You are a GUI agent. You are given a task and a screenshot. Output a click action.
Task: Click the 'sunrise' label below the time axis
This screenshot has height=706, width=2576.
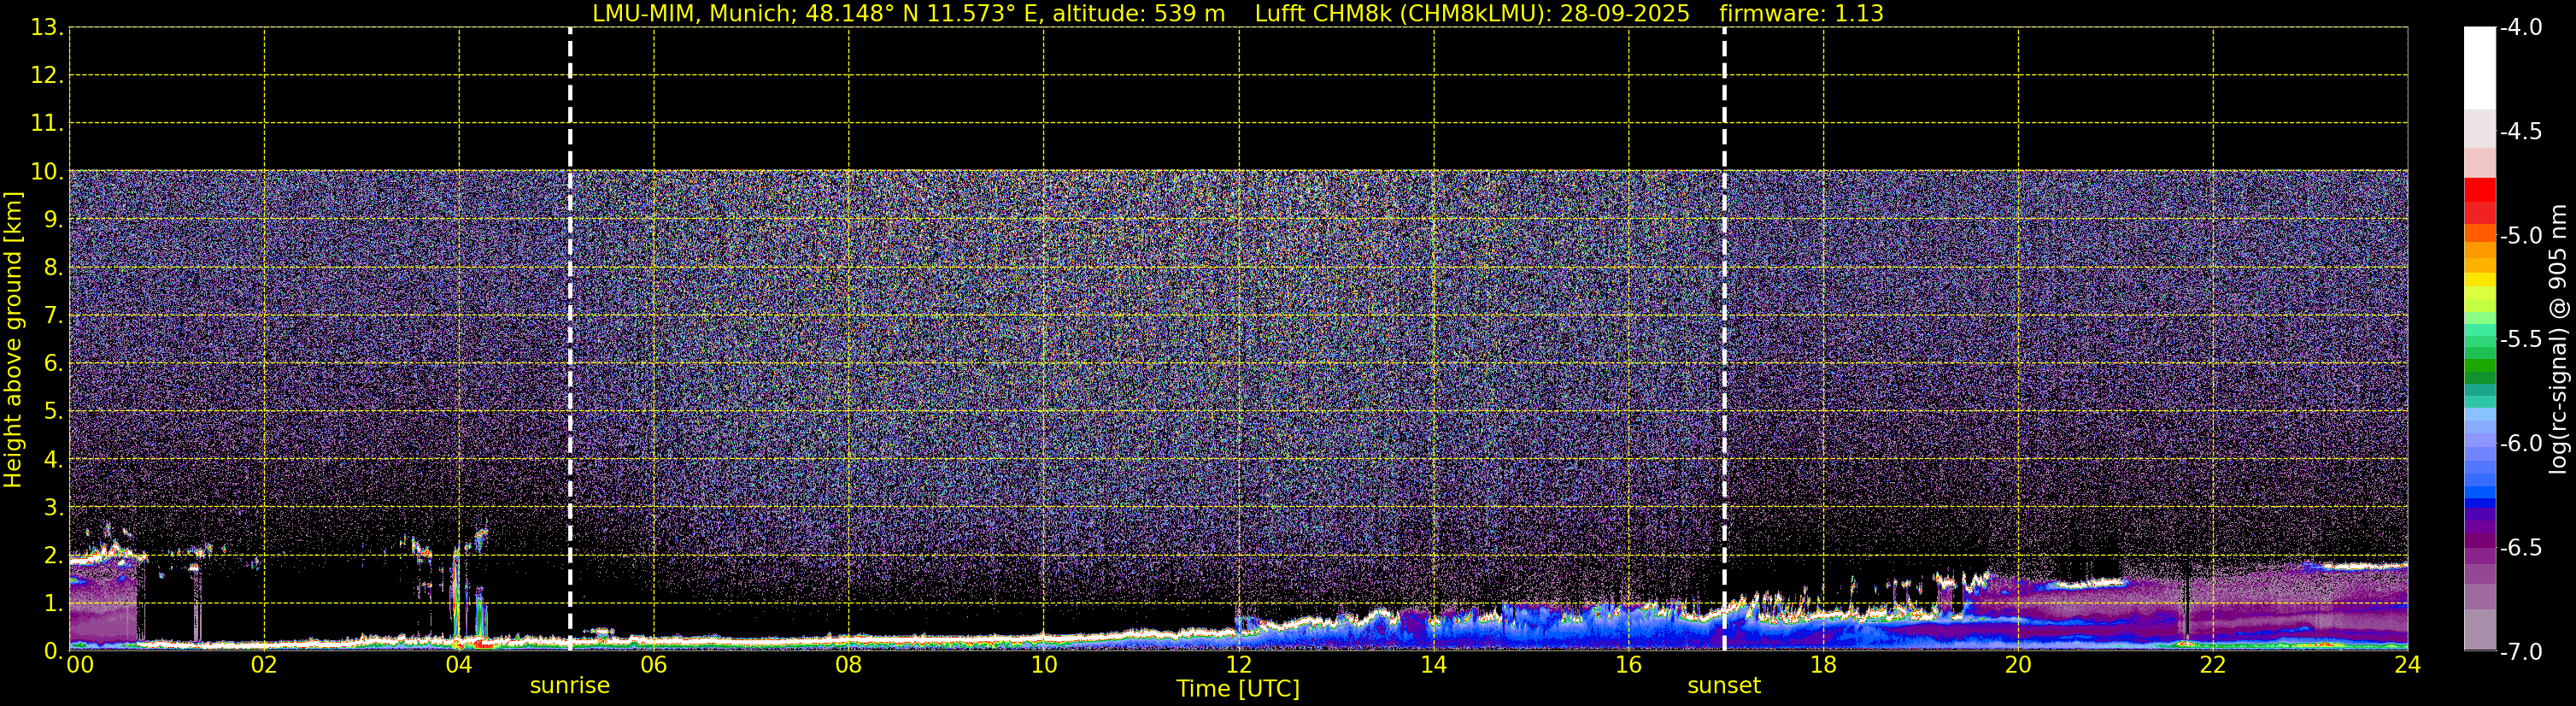tap(569, 686)
